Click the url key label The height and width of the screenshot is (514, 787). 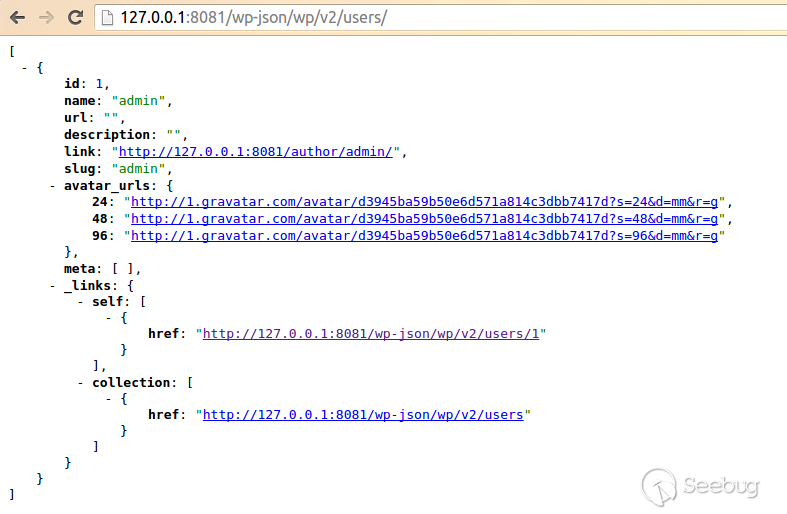coord(75,117)
